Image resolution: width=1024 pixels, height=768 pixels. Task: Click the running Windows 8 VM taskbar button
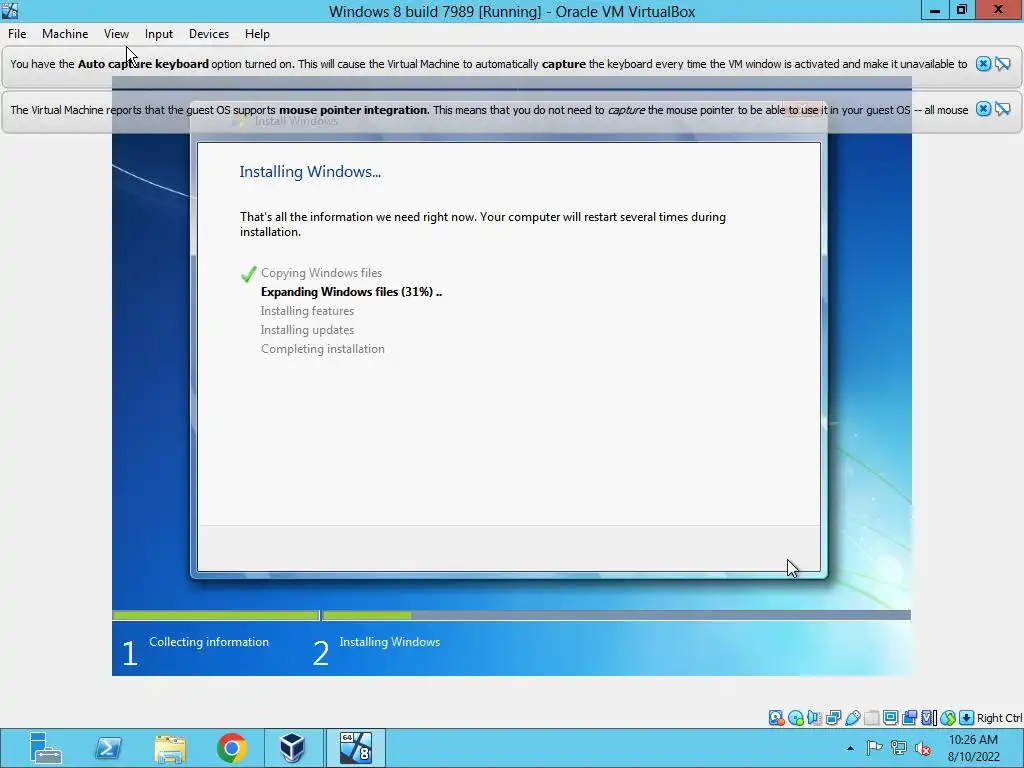[x=356, y=748]
